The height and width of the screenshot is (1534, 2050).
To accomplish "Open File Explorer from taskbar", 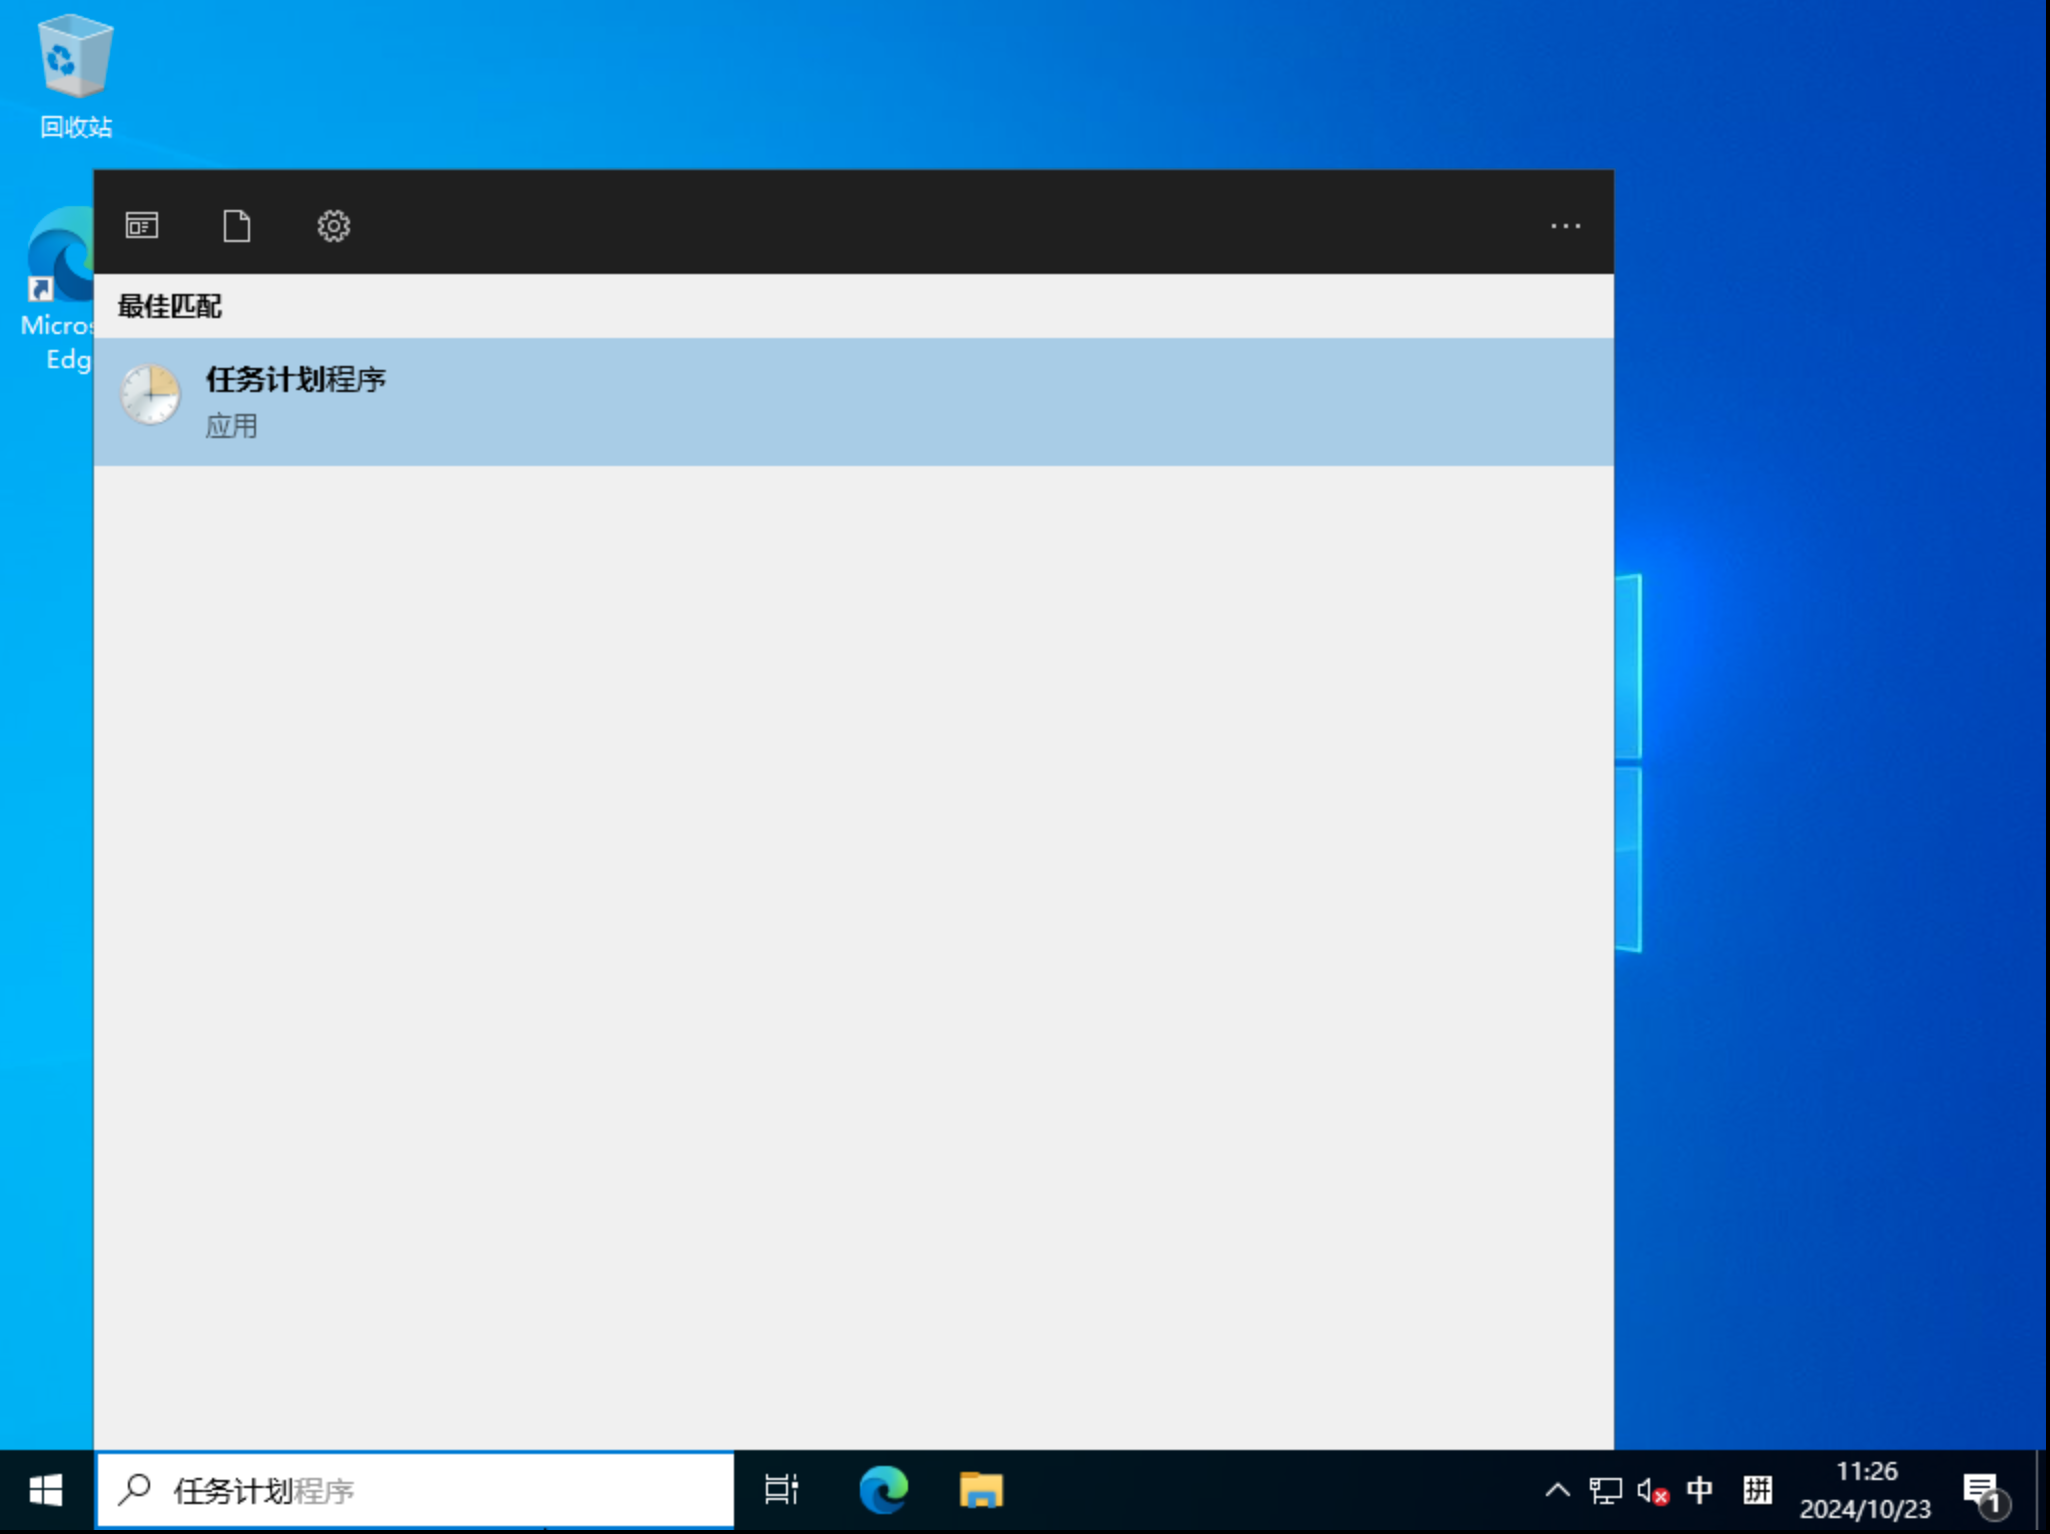I will pos(981,1490).
